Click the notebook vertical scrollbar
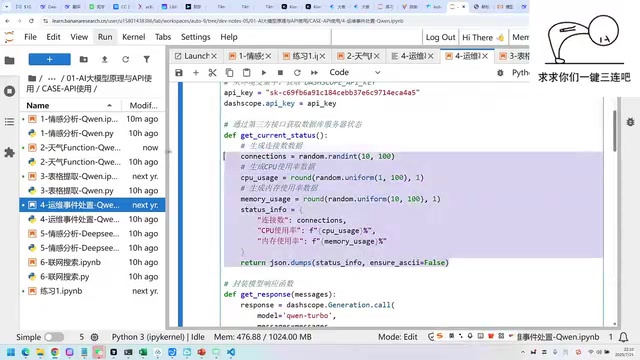This screenshot has width=640, height=360. coord(615,131)
